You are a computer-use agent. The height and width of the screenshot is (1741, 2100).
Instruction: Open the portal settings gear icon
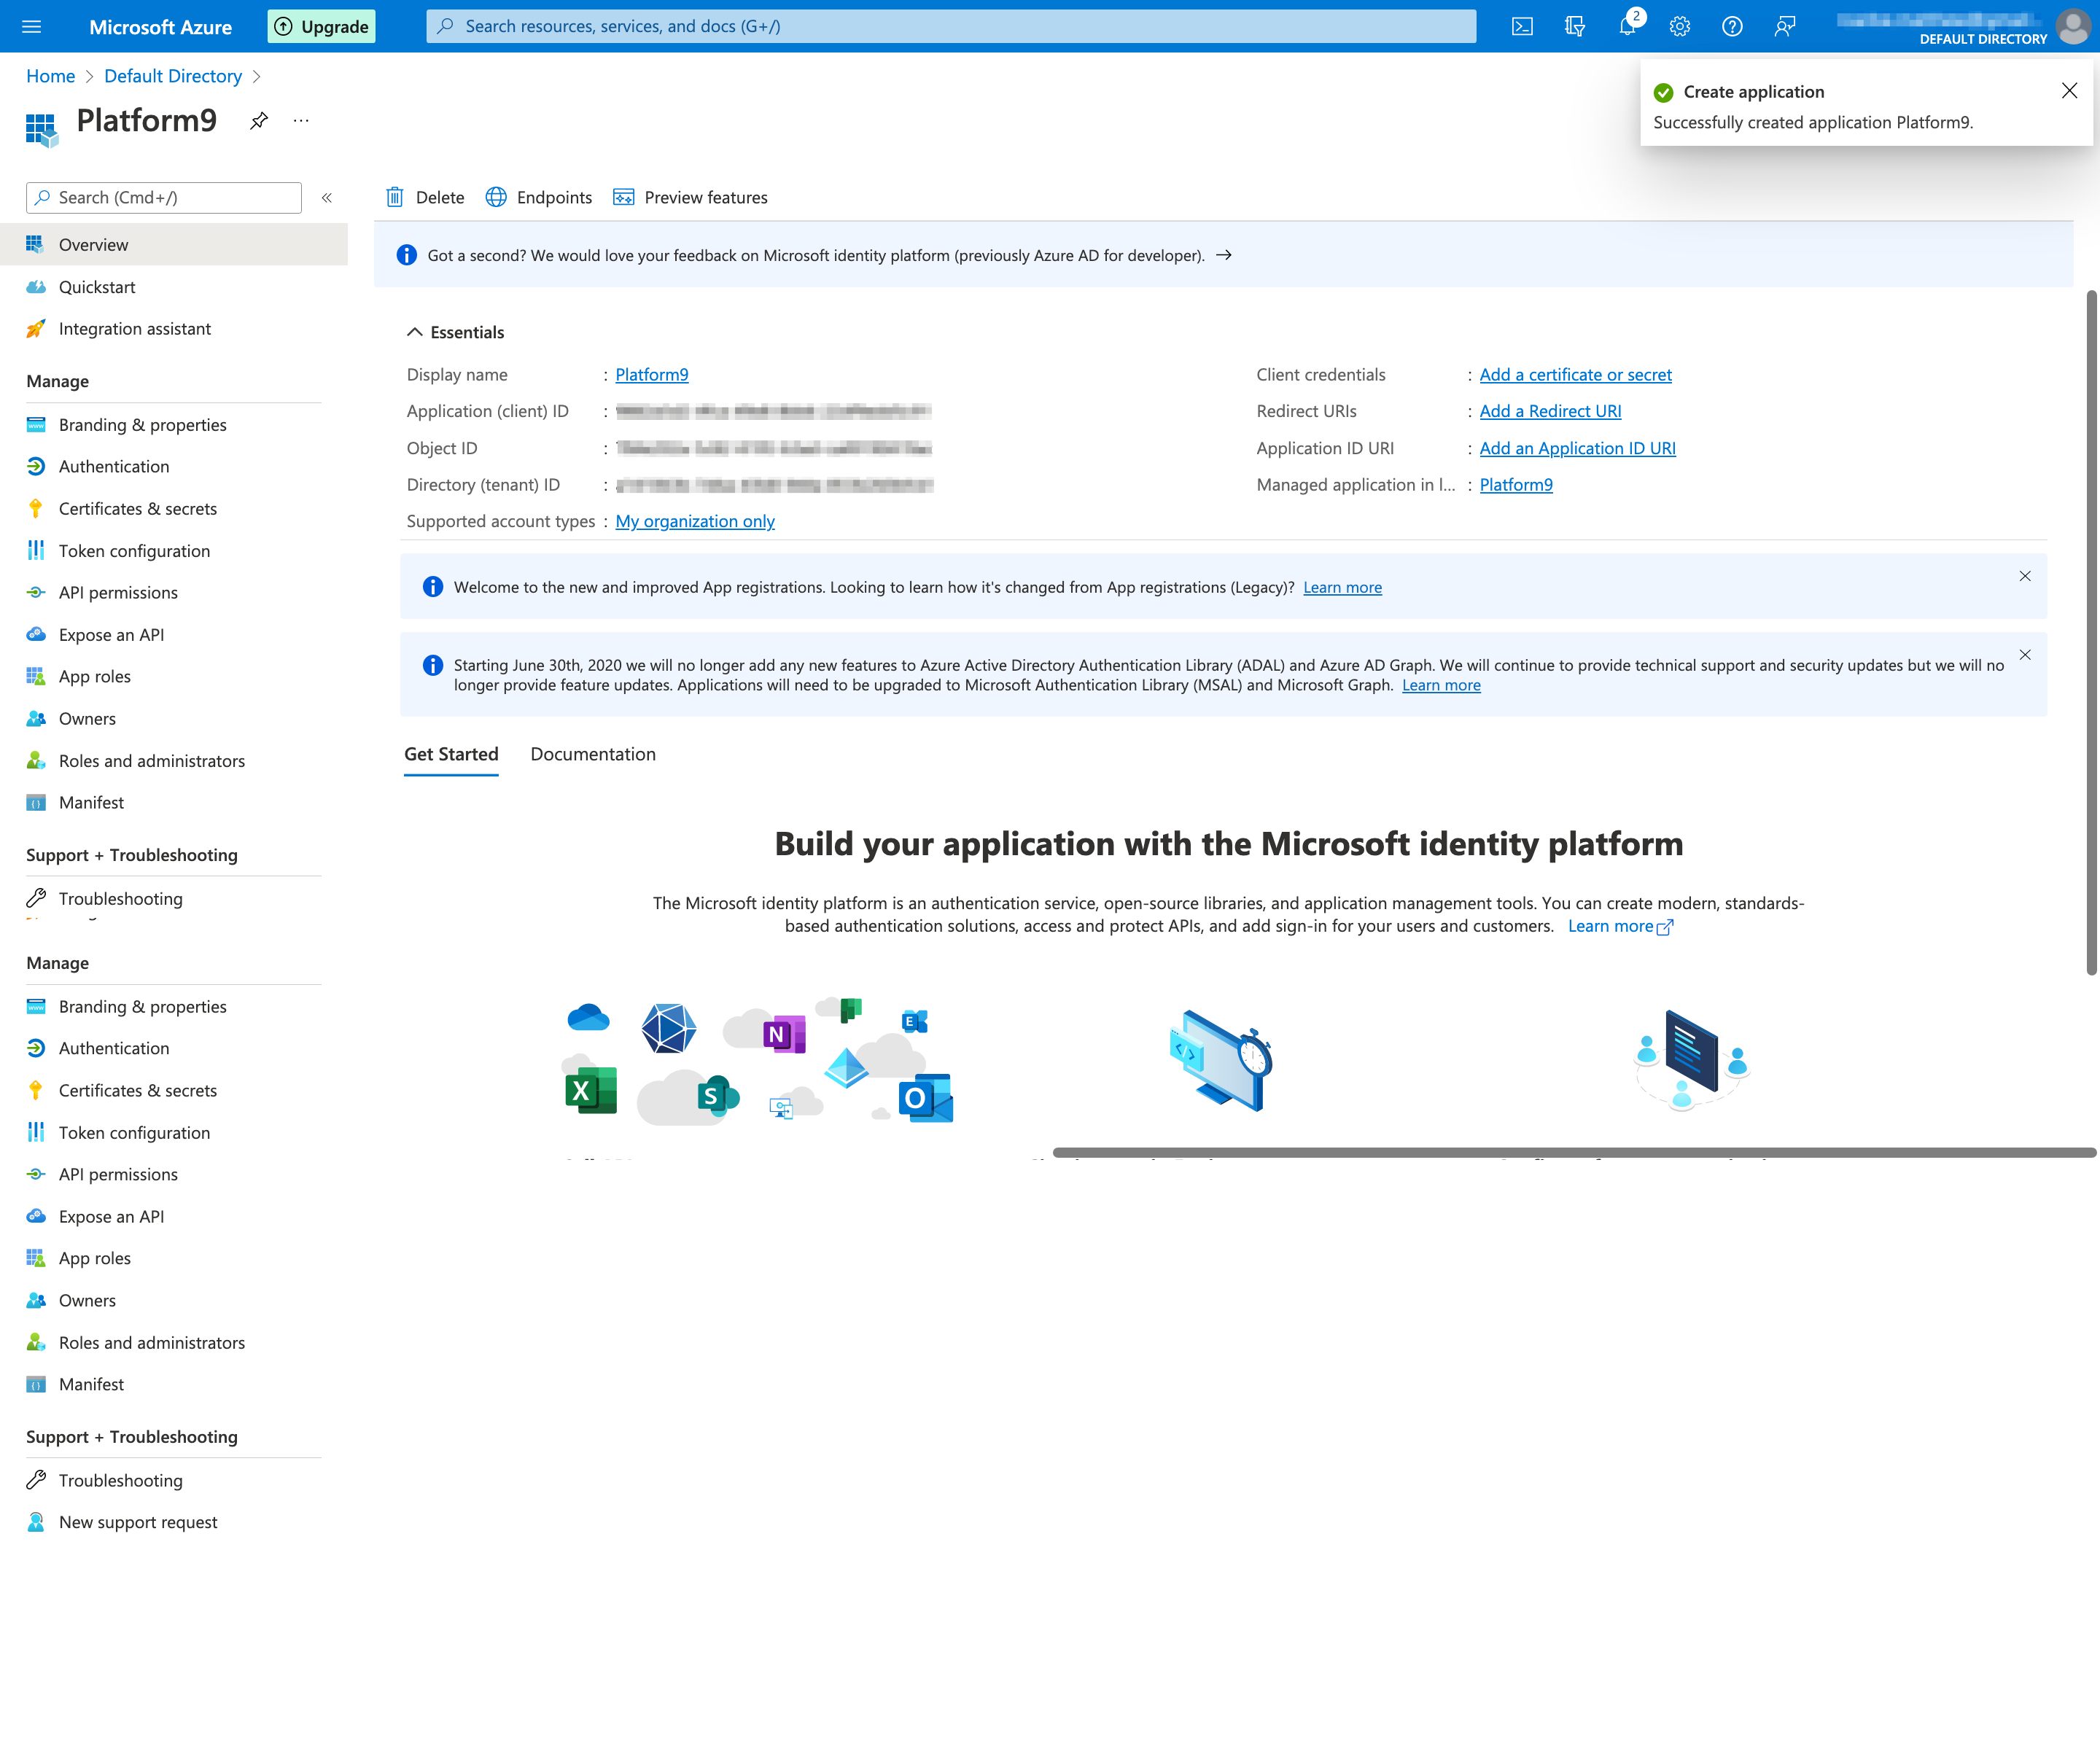tap(1679, 27)
